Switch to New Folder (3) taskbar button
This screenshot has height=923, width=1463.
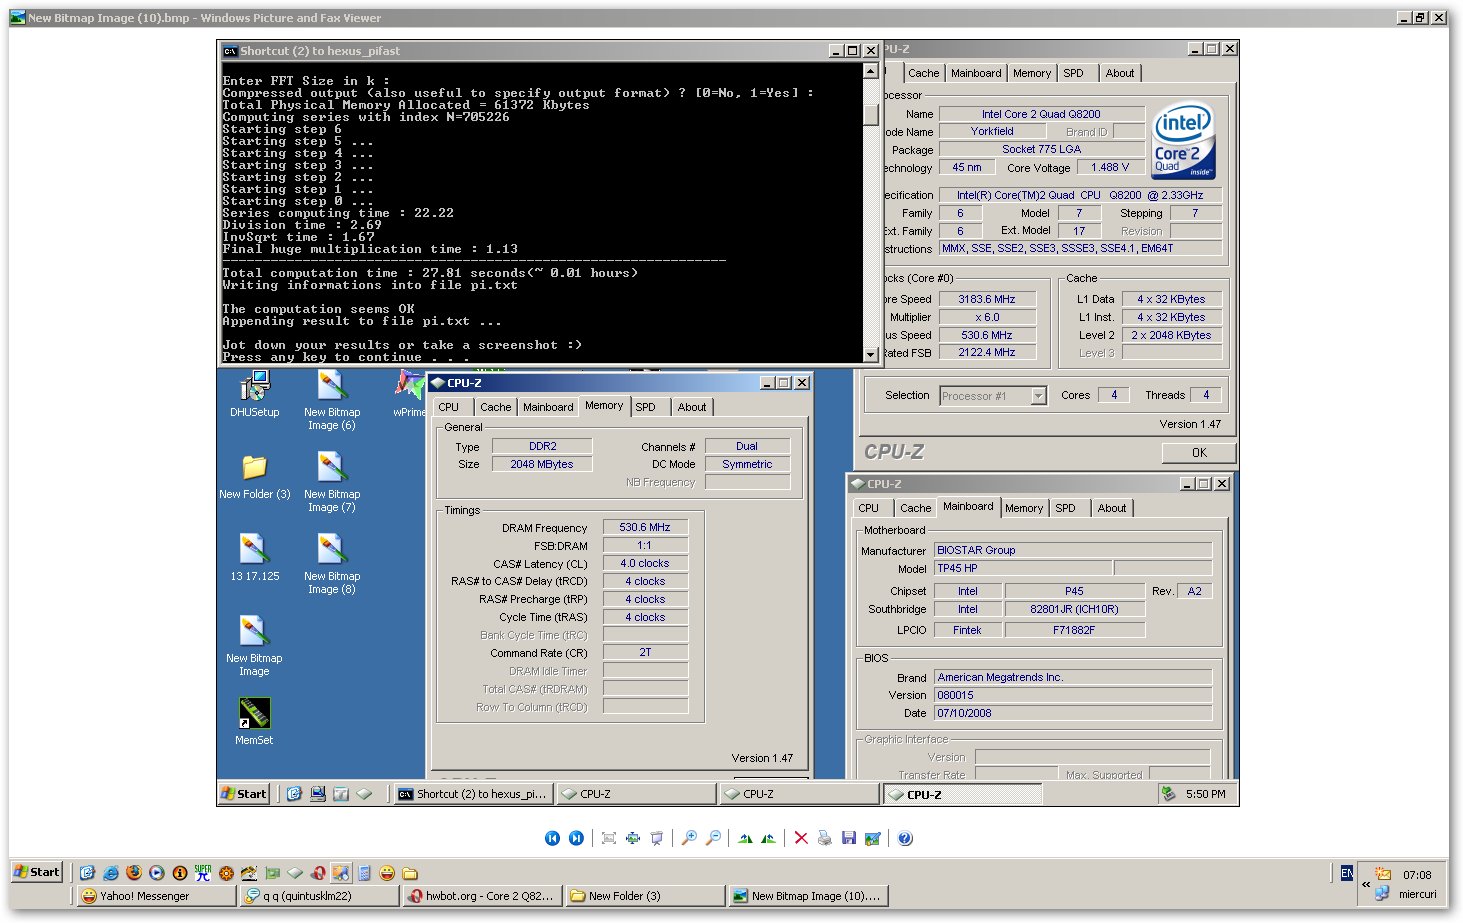pyautogui.click(x=645, y=896)
